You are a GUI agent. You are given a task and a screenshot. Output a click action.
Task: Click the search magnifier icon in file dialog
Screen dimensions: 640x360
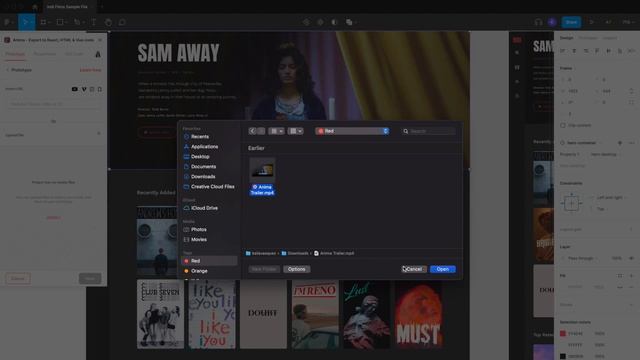point(406,131)
